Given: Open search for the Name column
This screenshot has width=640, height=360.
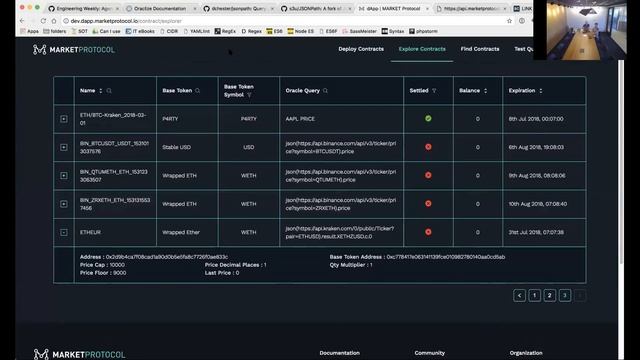Looking at the screenshot, I should [x=109, y=91].
